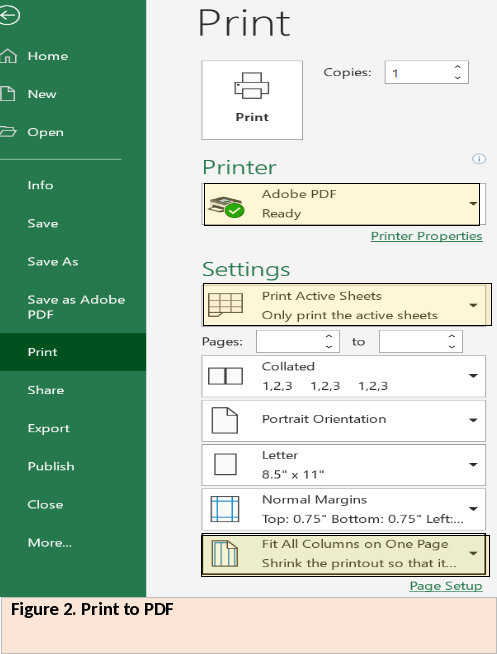Screen dimensions: 497x654
Task: Open the Adobe PDF printer dropdown
Action: pos(473,204)
